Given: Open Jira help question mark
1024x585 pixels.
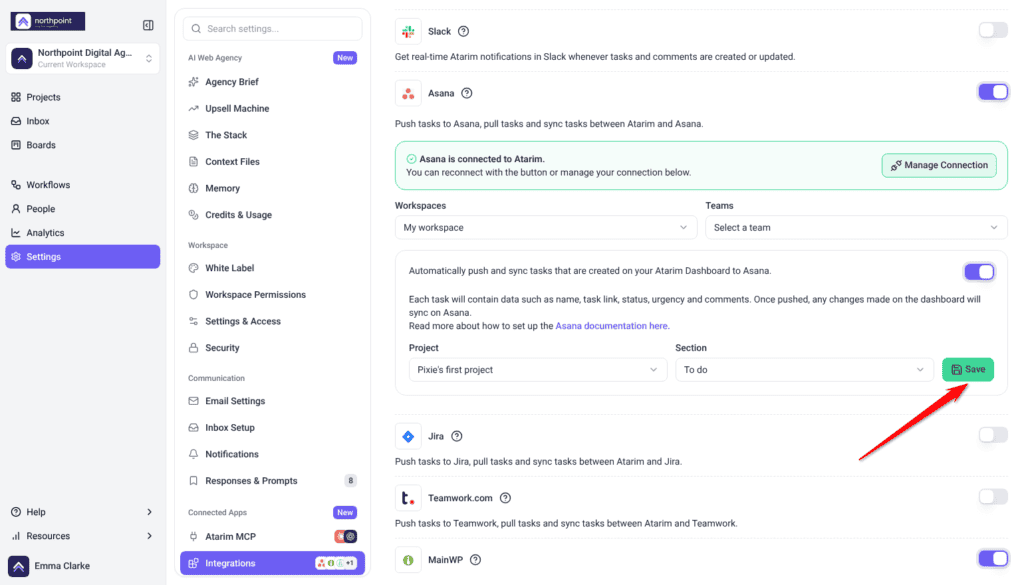Looking at the screenshot, I should [457, 436].
